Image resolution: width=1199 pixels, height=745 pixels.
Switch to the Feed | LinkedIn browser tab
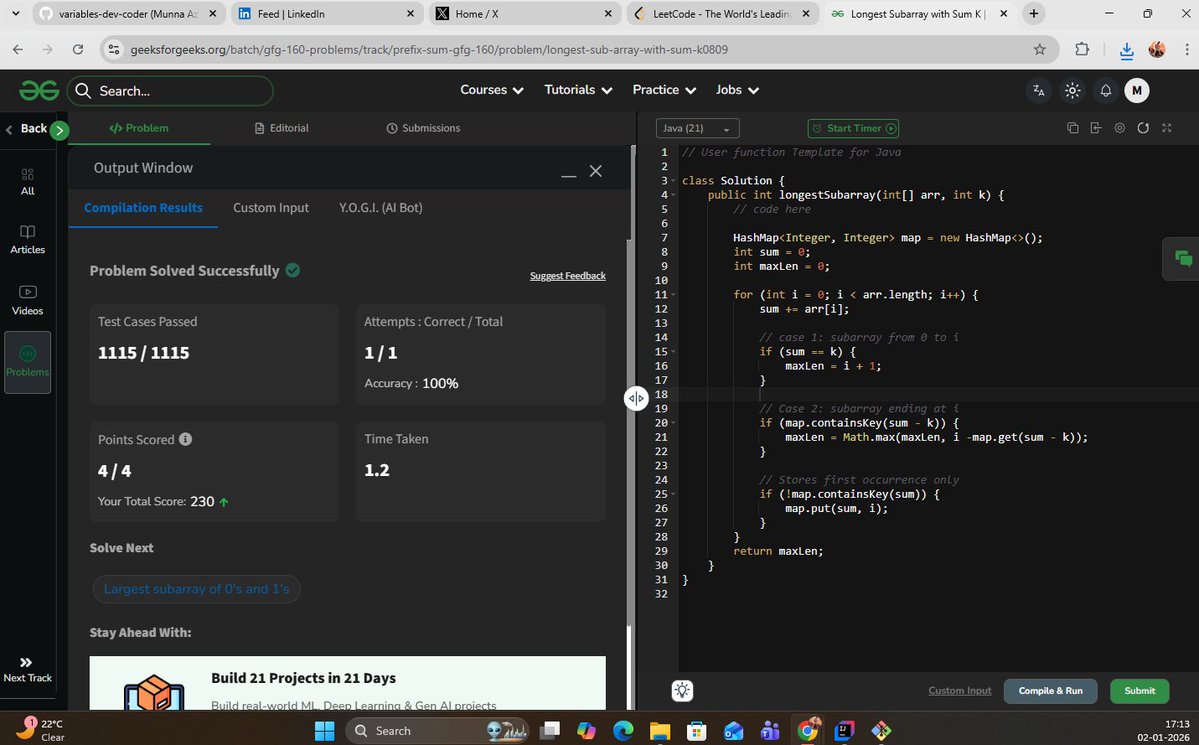(x=327, y=14)
